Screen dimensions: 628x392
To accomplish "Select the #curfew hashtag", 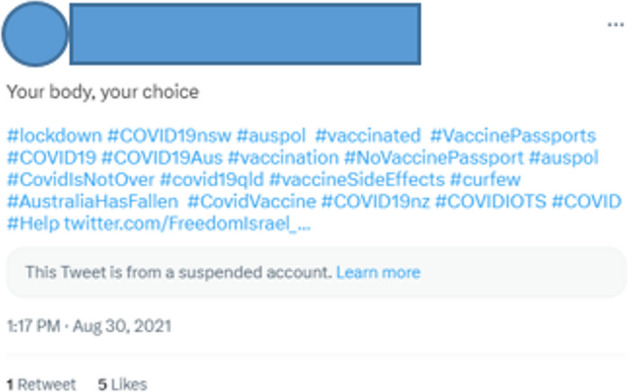I will tap(485, 180).
